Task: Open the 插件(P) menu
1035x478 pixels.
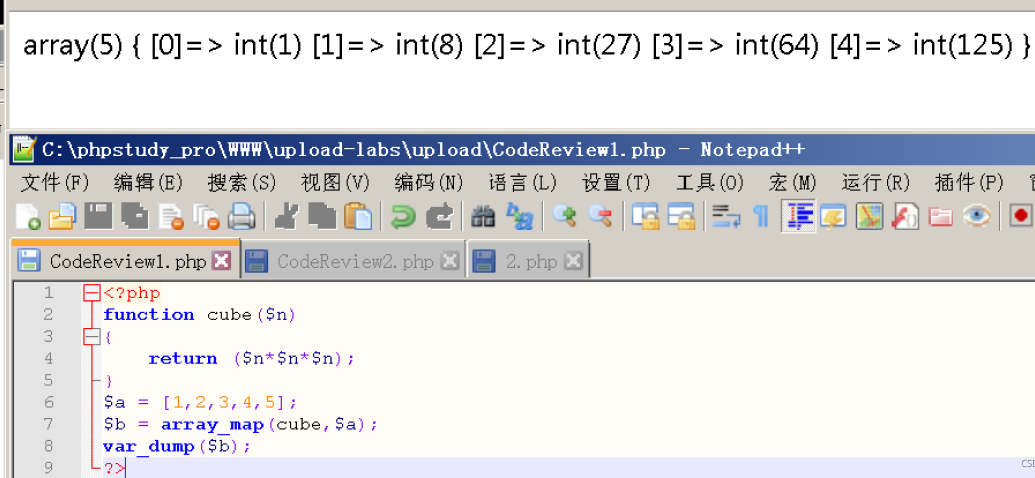Action: coord(970,182)
